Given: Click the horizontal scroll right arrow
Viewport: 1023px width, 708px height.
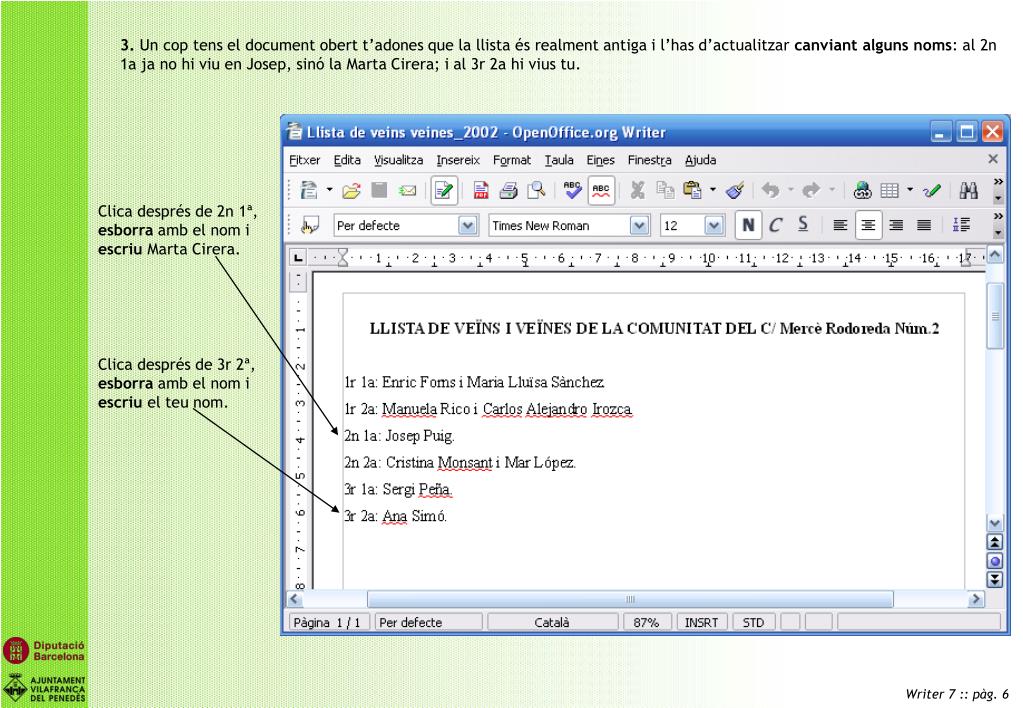Looking at the screenshot, I should 976,599.
